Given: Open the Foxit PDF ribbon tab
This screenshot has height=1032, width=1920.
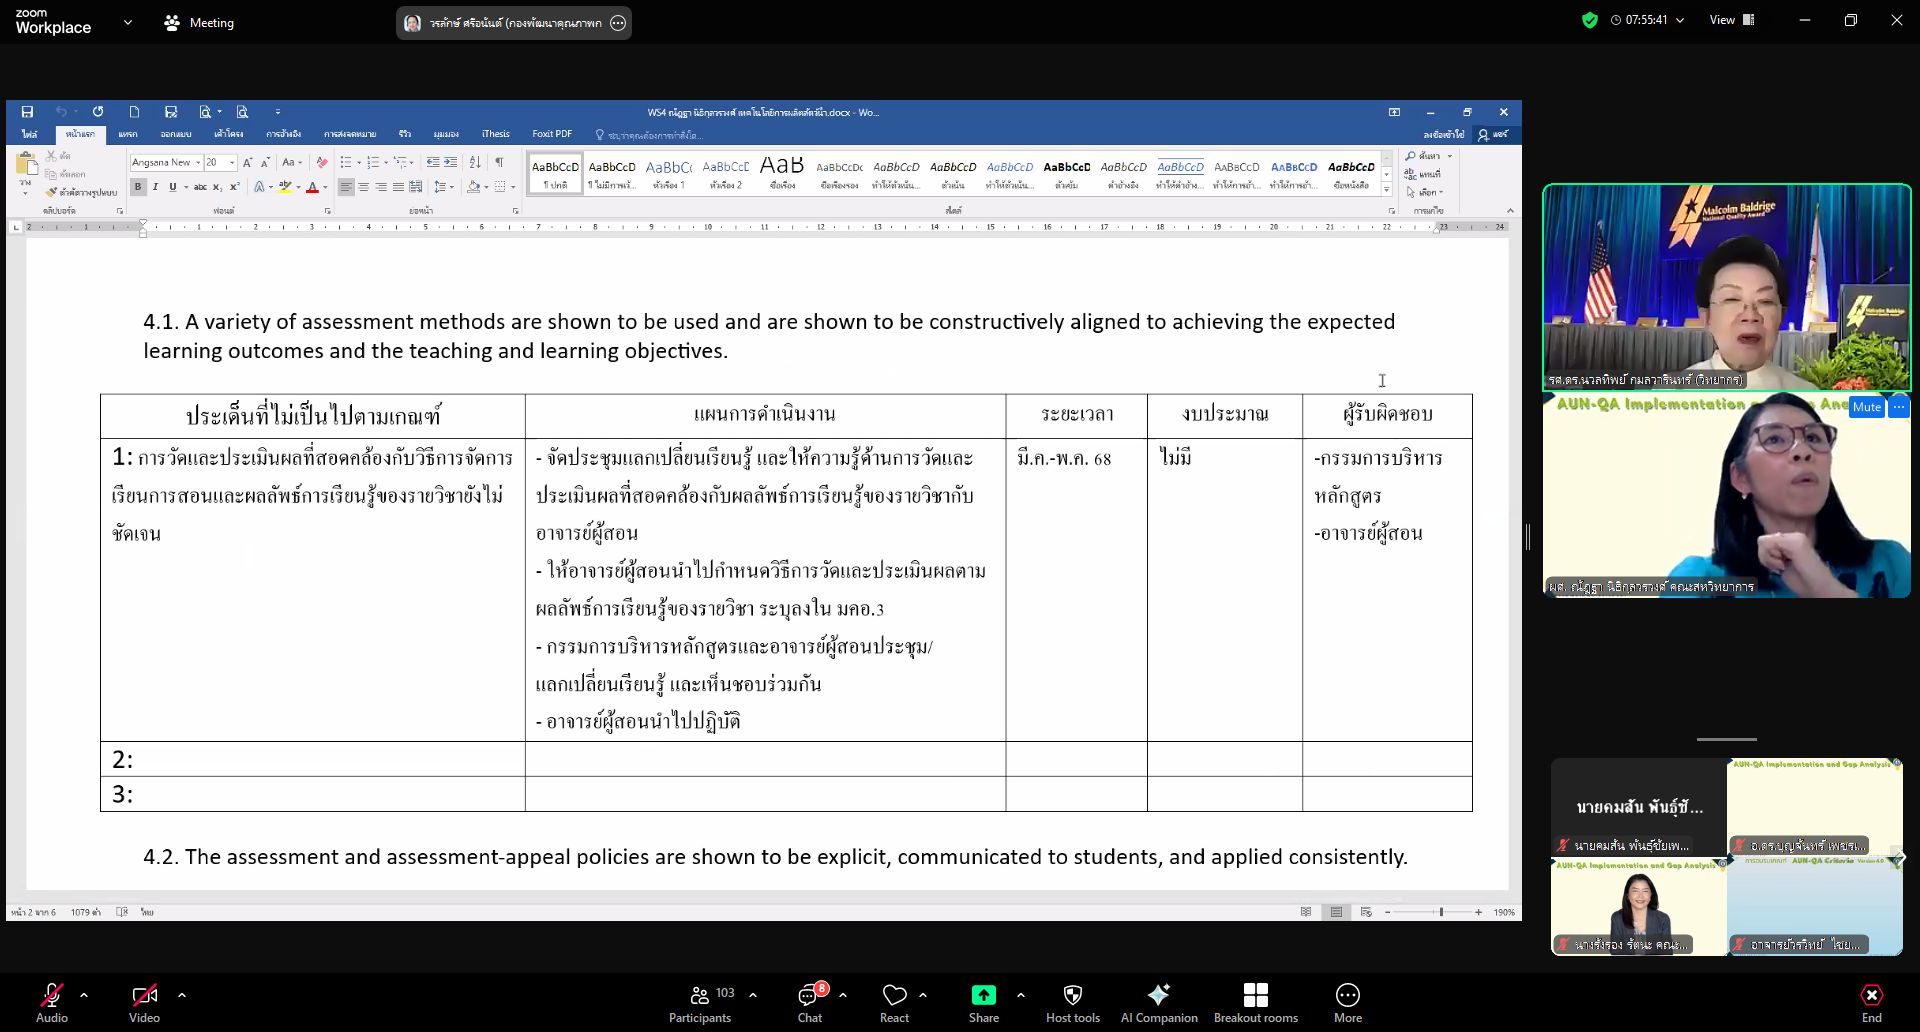Looking at the screenshot, I should (552, 134).
